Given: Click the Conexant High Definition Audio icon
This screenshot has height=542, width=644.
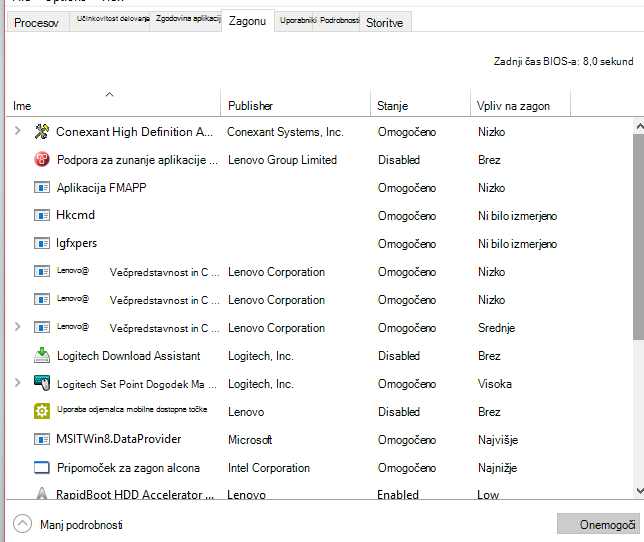Looking at the screenshot, I should point(42,132).
